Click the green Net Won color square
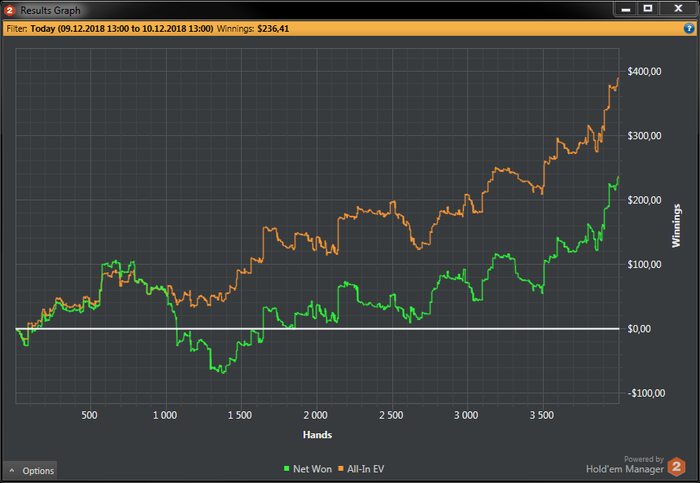This screenshot has height=483, width=700. [x=287, y=469]
